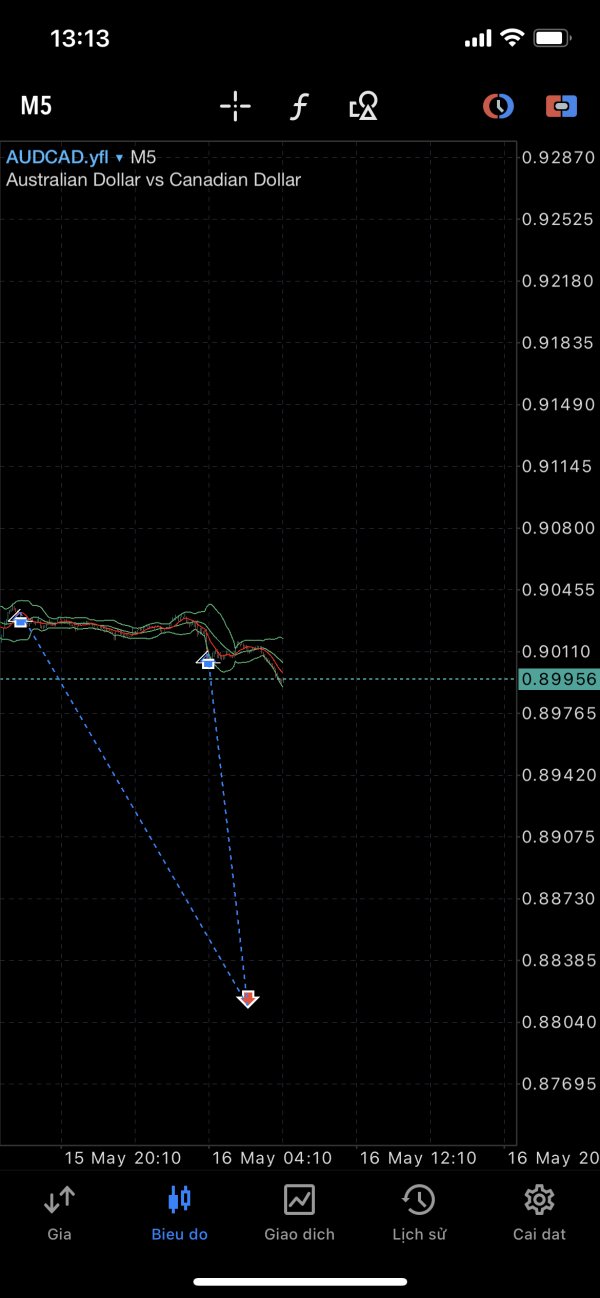Activate the crosshair tool
Viewport: 600px width, 1298px height.
(235, 106)
